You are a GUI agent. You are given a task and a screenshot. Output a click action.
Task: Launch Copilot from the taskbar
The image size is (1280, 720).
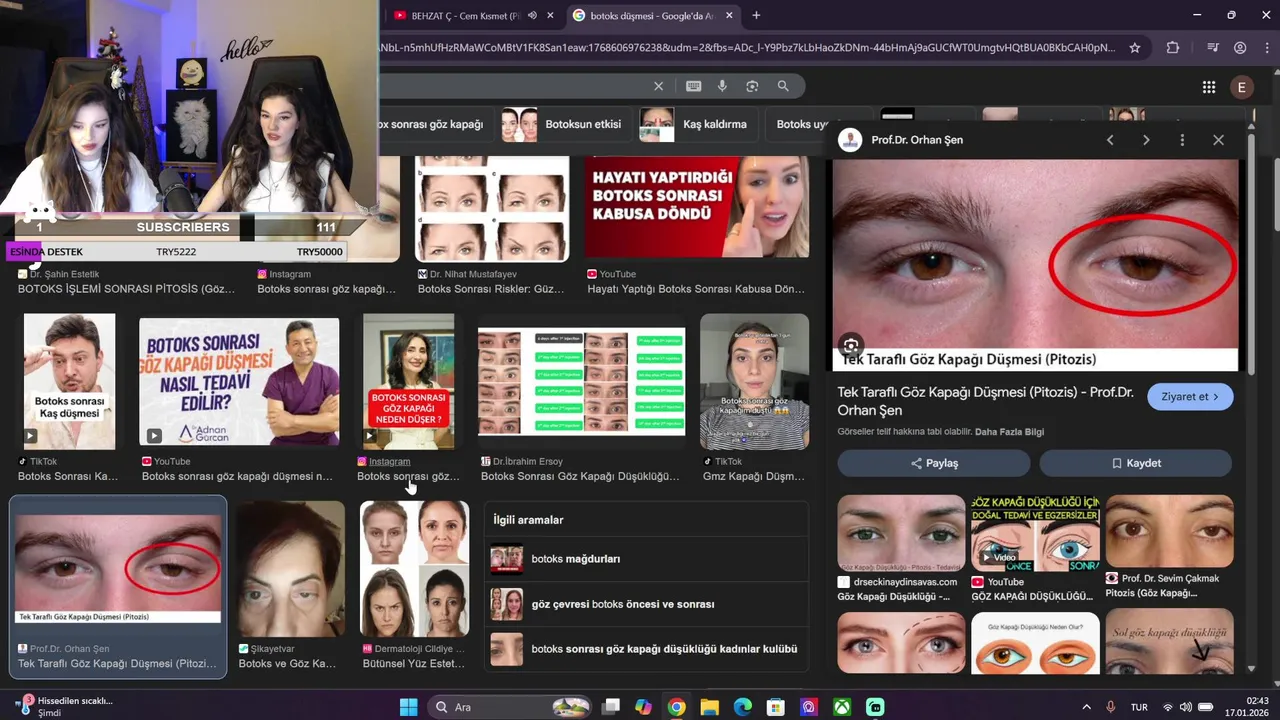tap(643, 707)
